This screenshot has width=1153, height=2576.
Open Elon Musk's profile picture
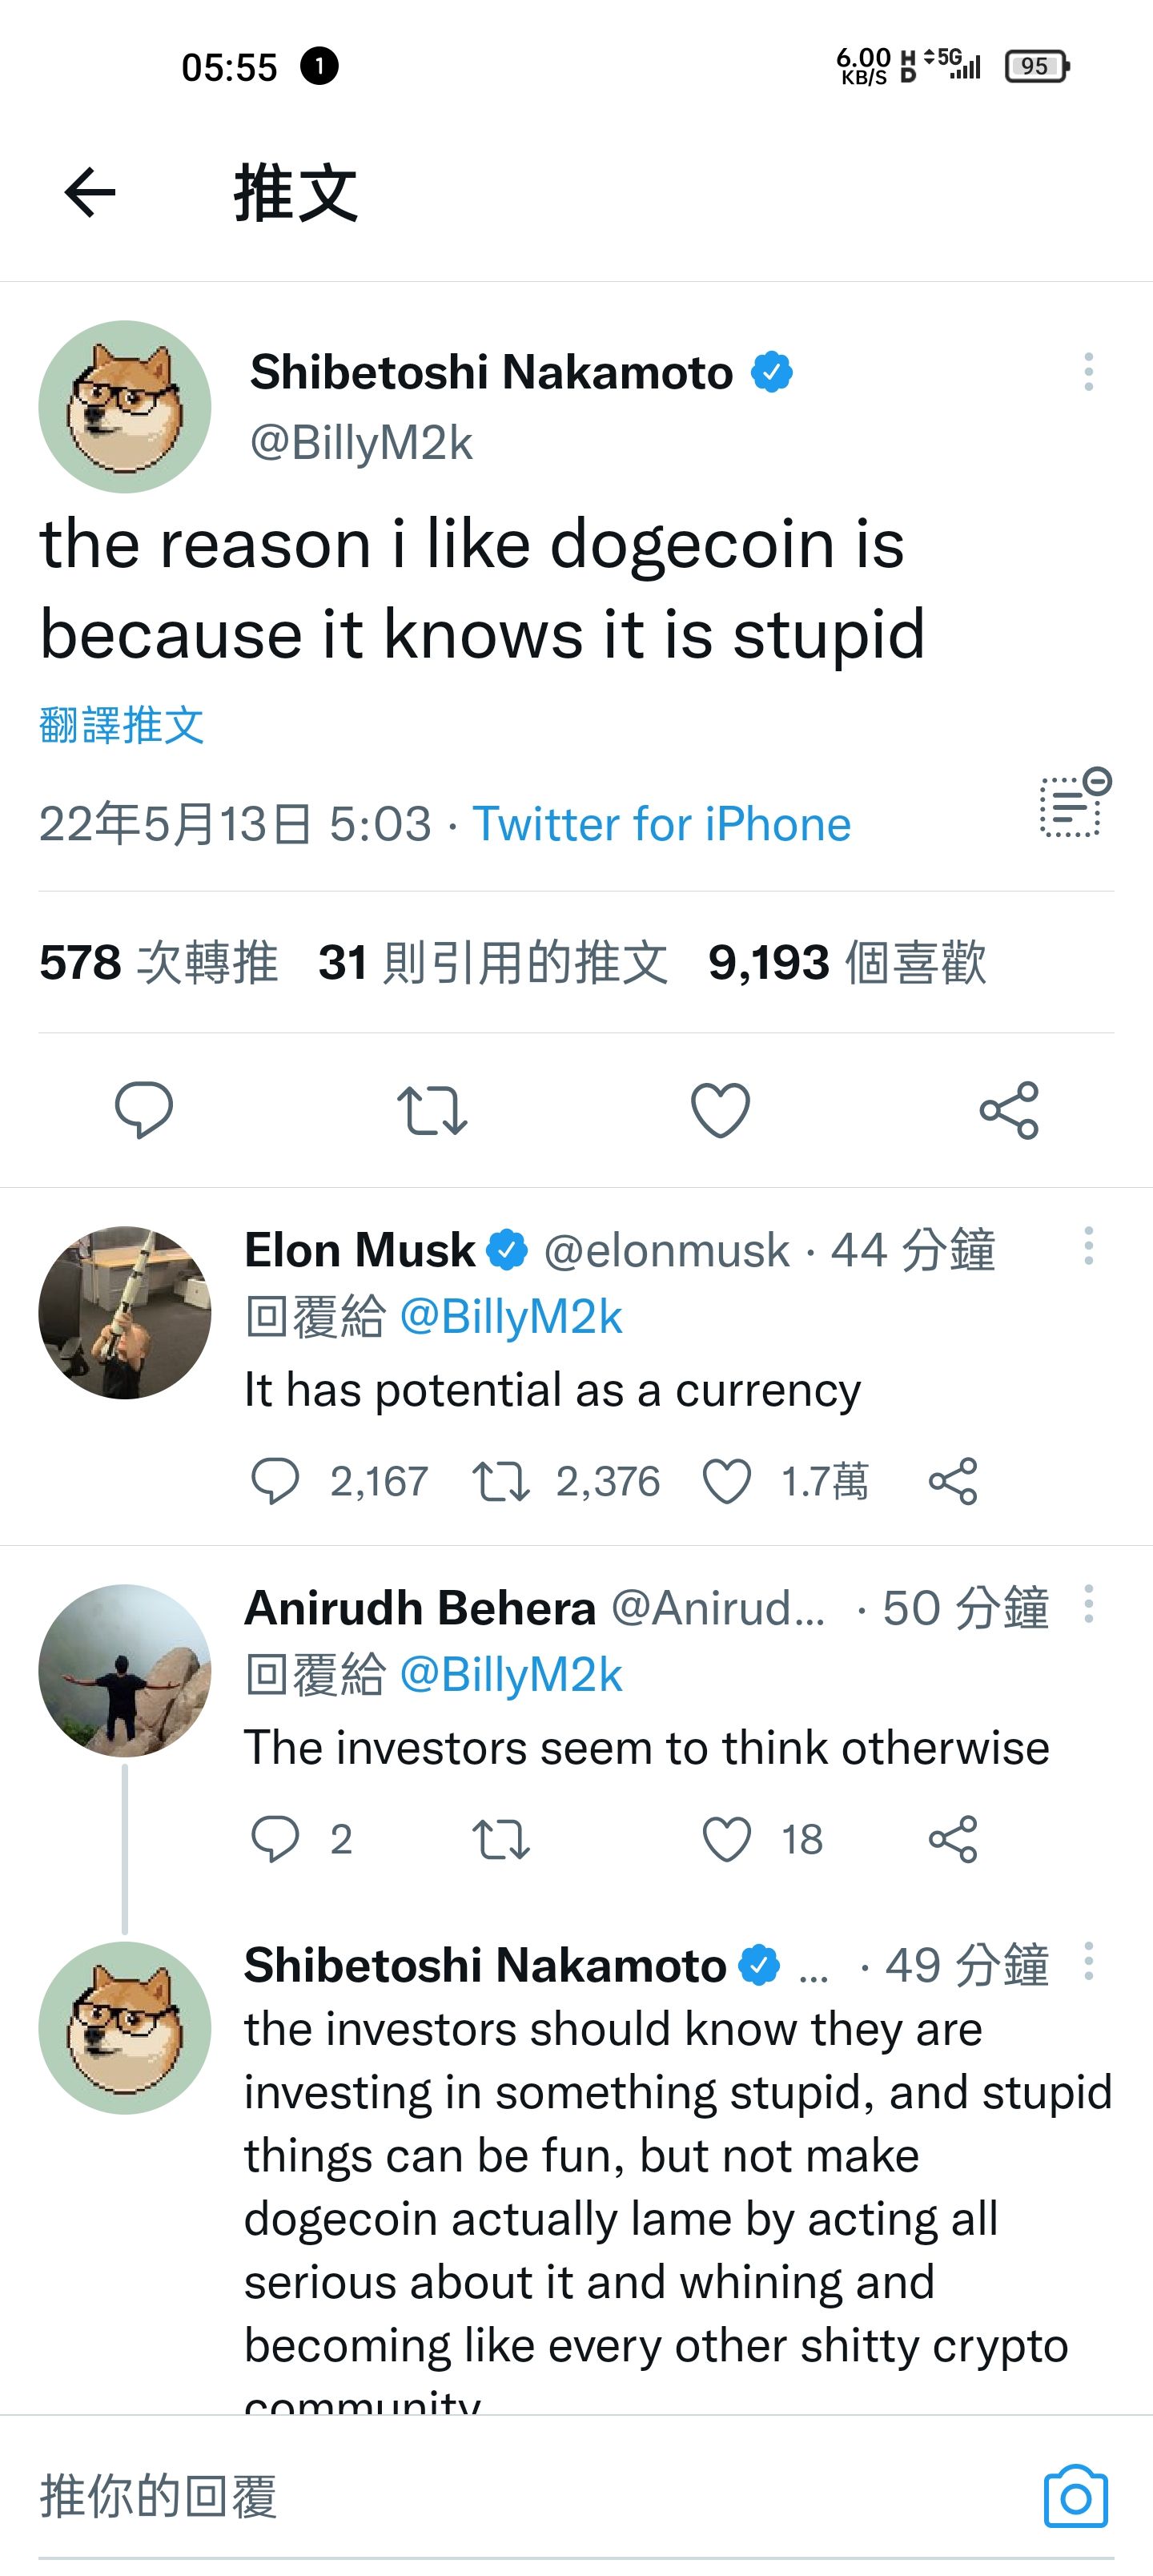pos(125,1312)
